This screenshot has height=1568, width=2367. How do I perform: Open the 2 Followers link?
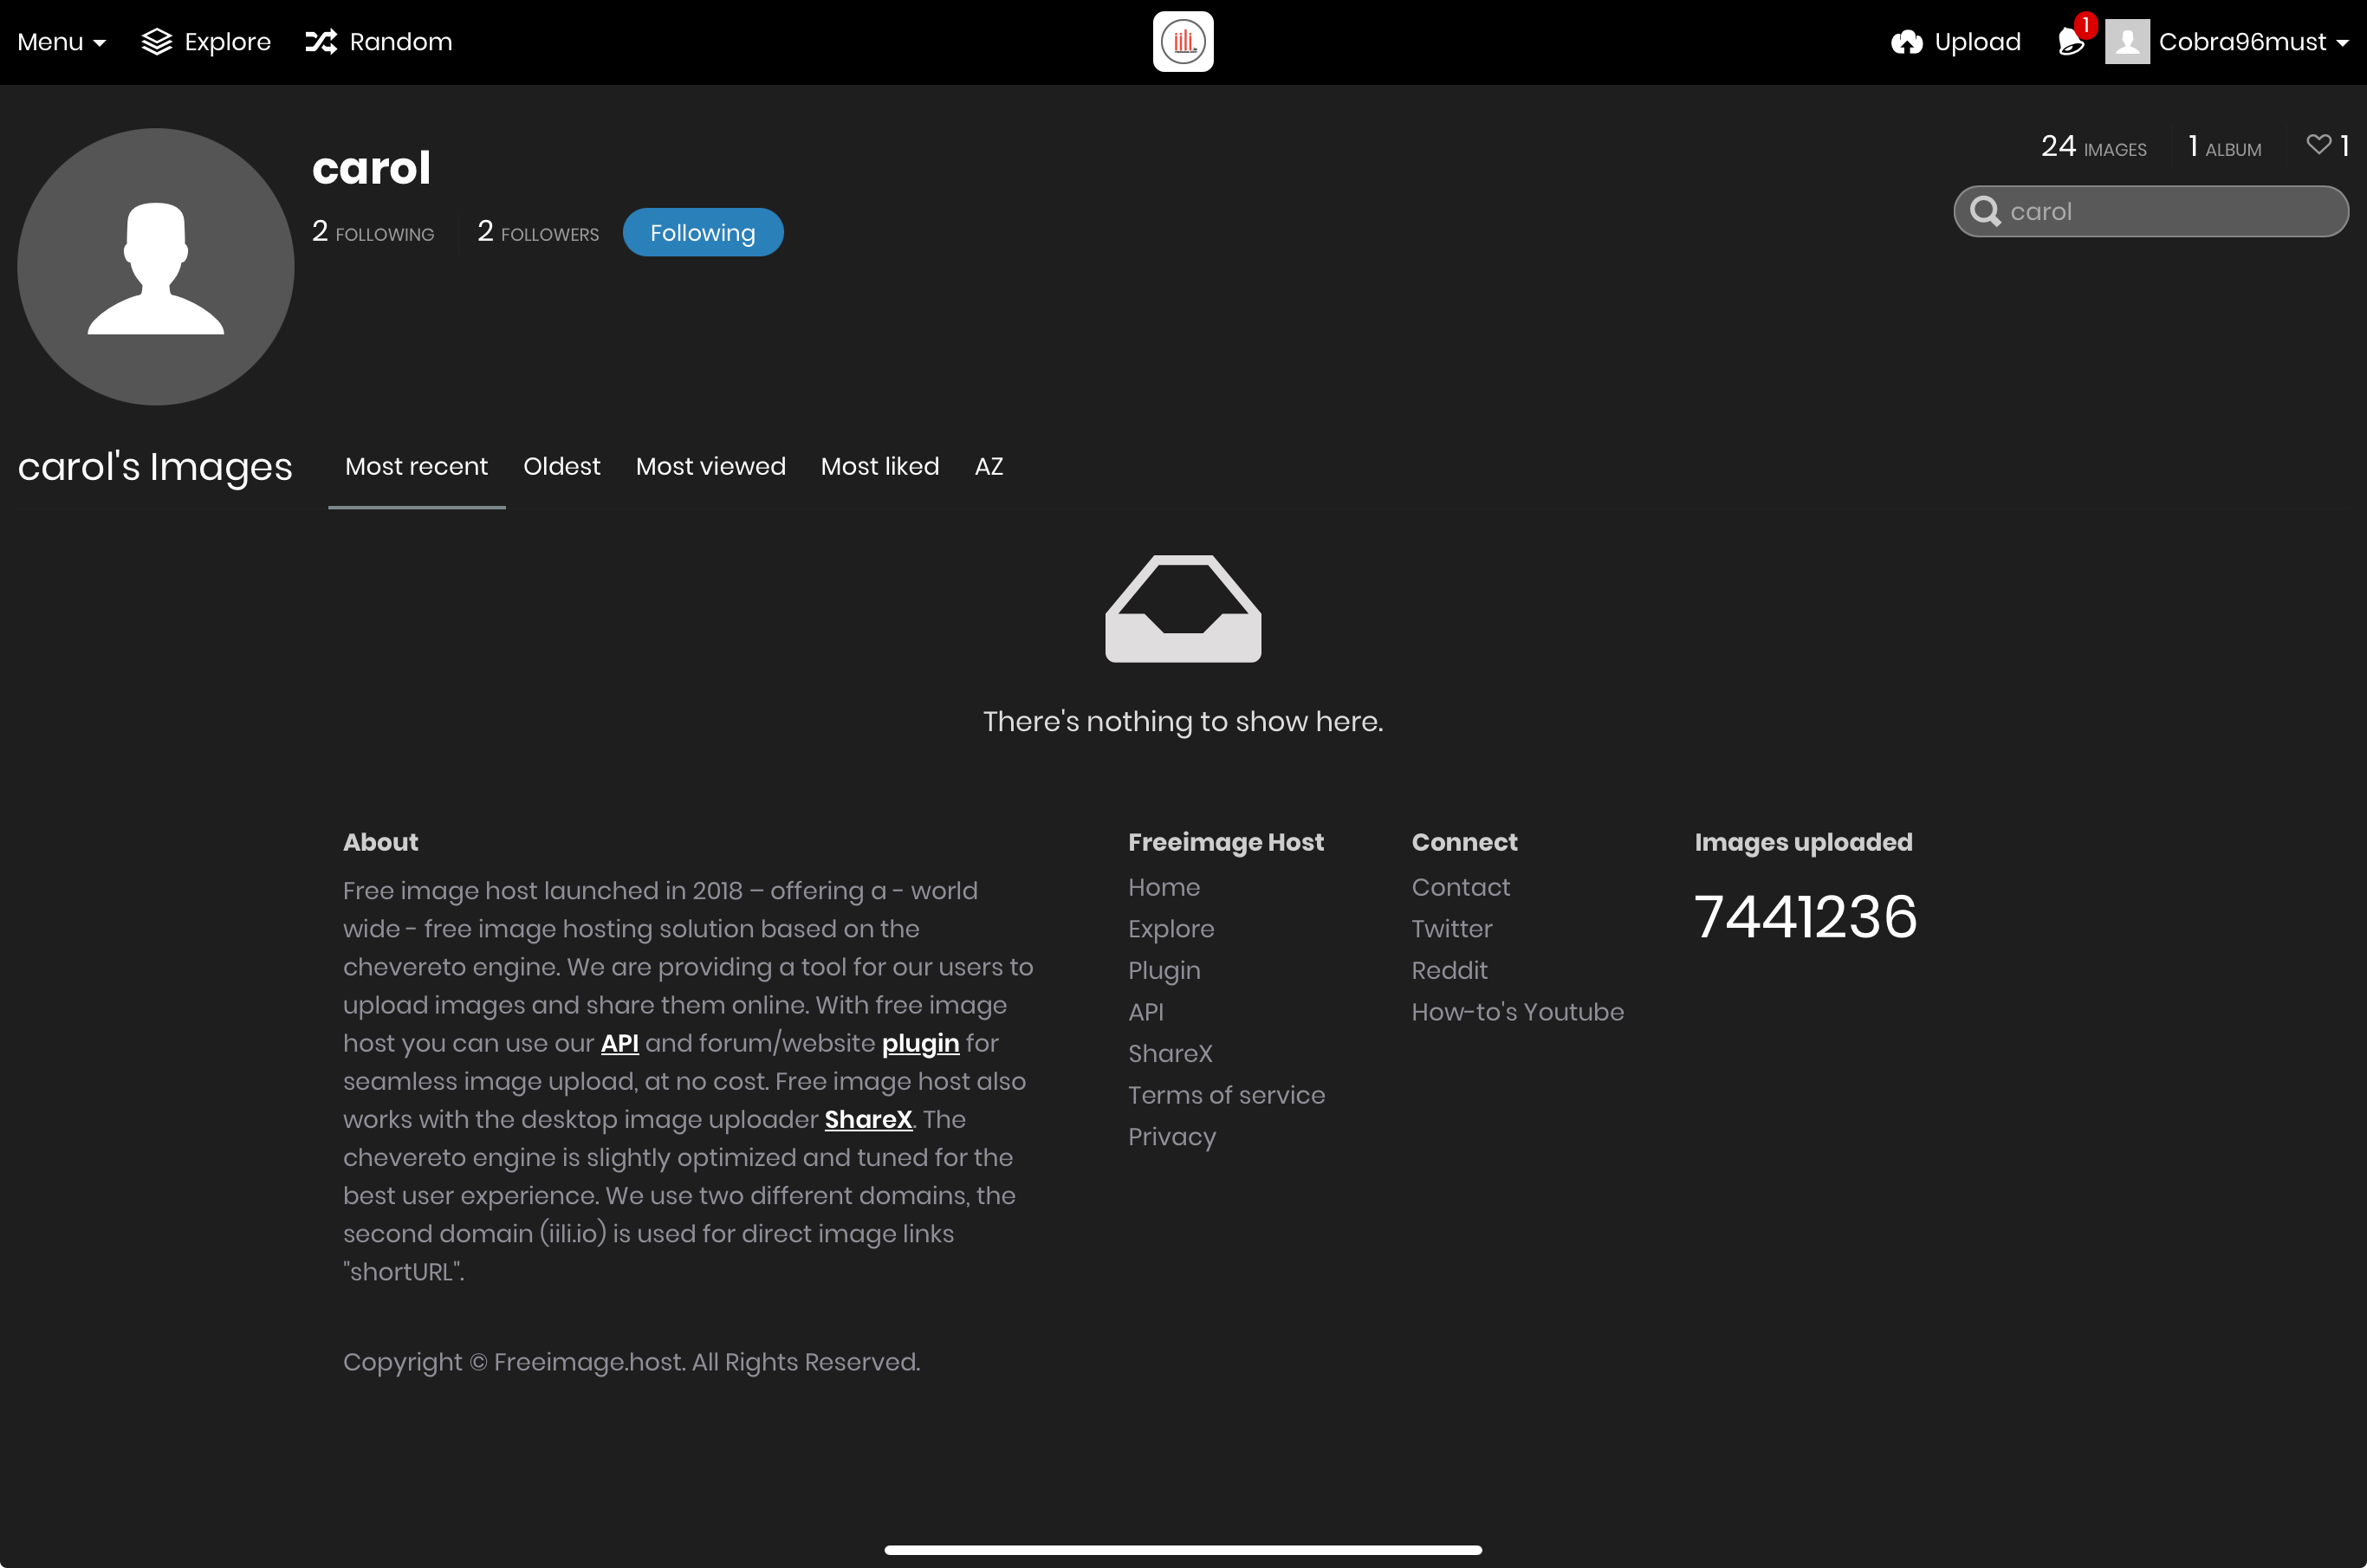coord(538,232)
